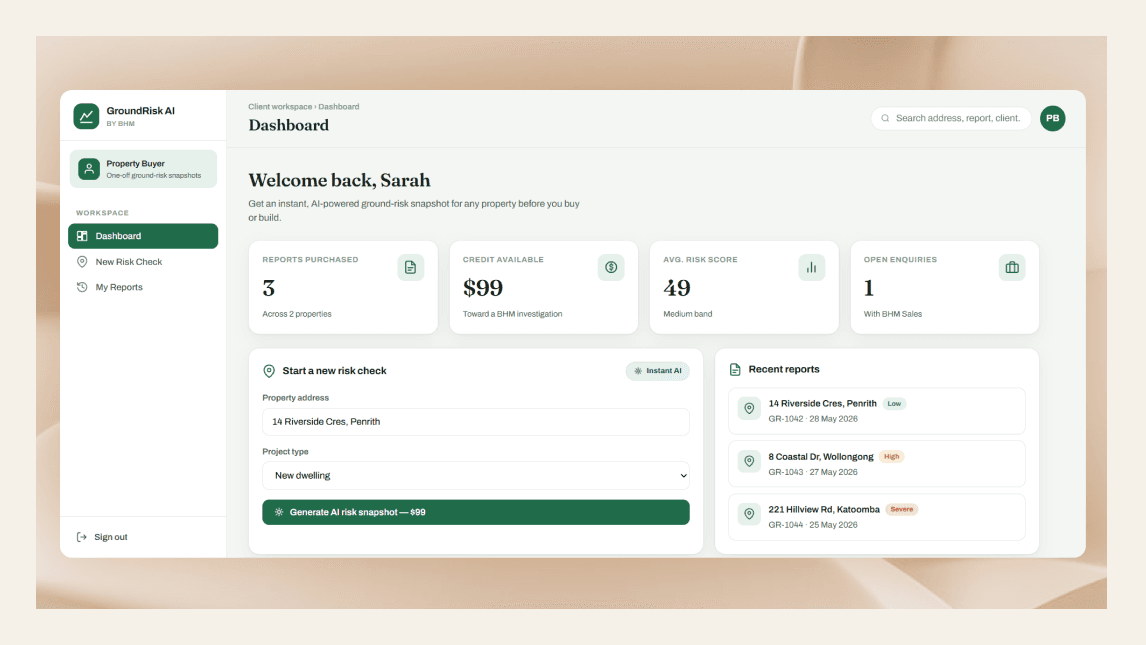Open the 221 Hillview Rd, Katoomba report

pos(876,517)
